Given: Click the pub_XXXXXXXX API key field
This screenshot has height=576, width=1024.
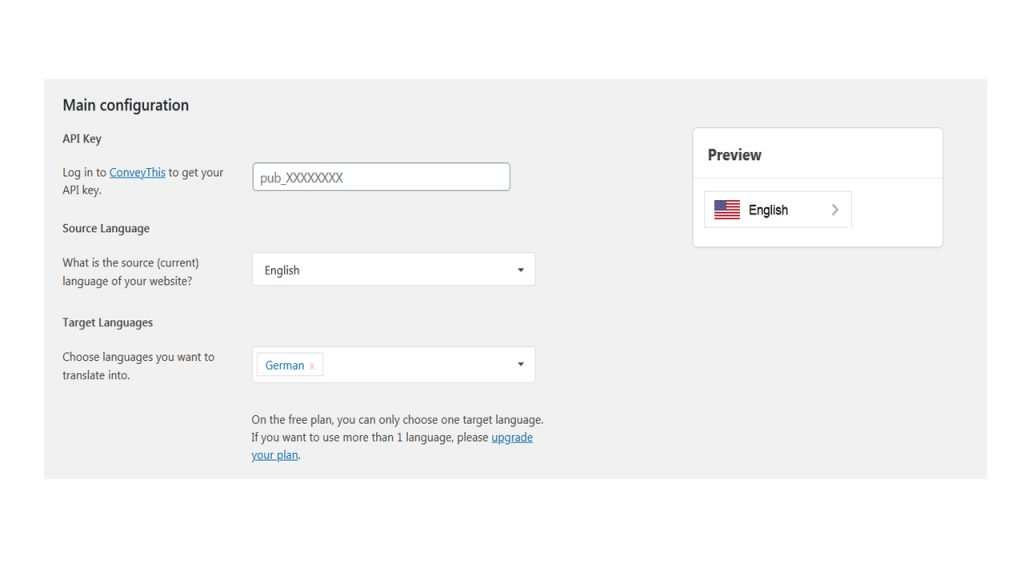Looking at the screenshot, I should [x=381, y=177].
